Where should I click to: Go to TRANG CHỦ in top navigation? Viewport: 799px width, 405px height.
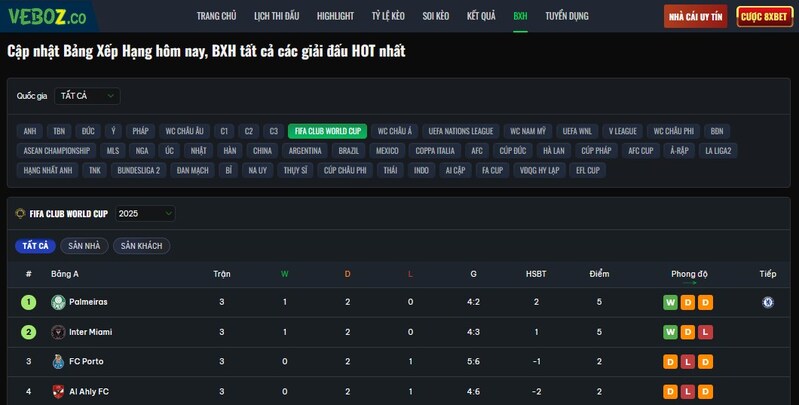[217, 16]
